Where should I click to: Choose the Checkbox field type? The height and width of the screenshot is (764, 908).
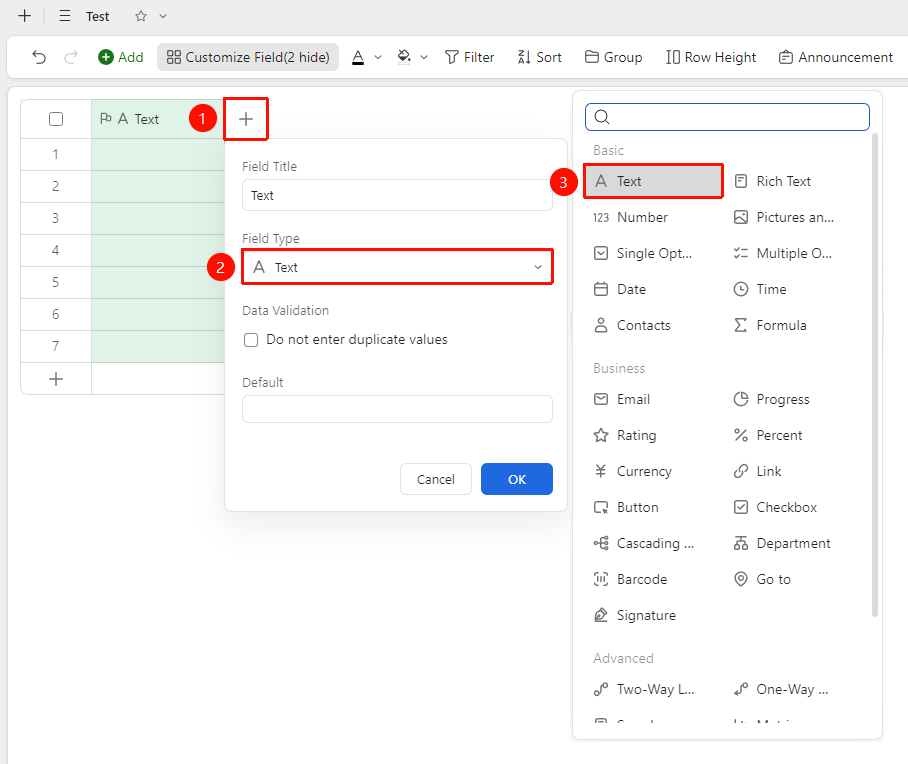coord(775,507)
